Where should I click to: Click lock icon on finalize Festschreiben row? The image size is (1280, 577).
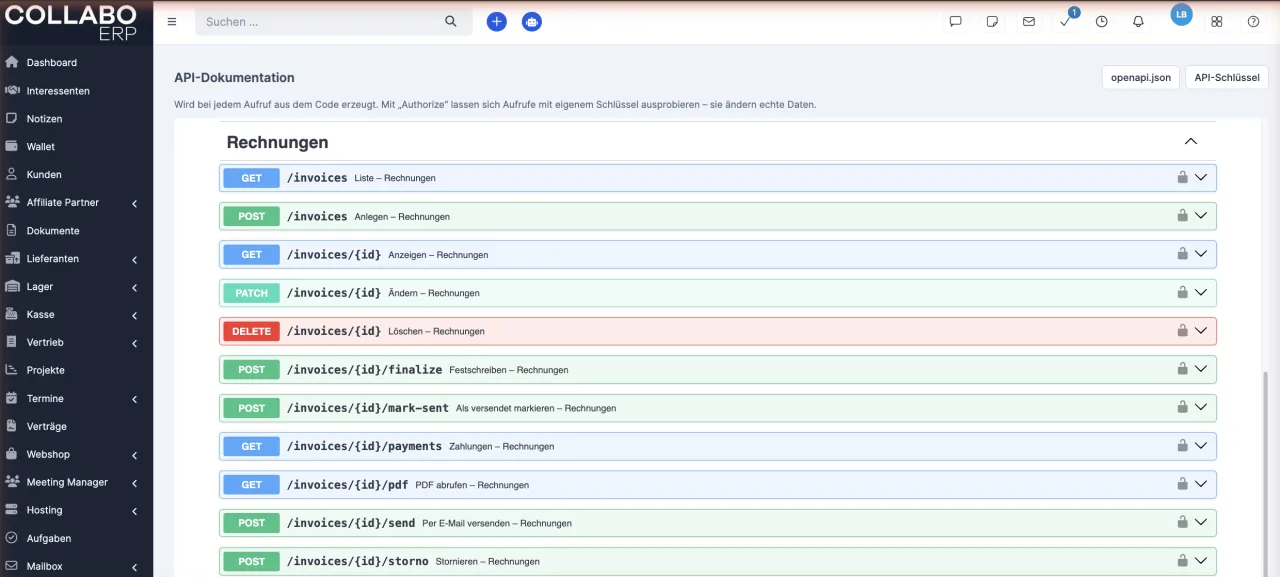[x=1182, y=369]
